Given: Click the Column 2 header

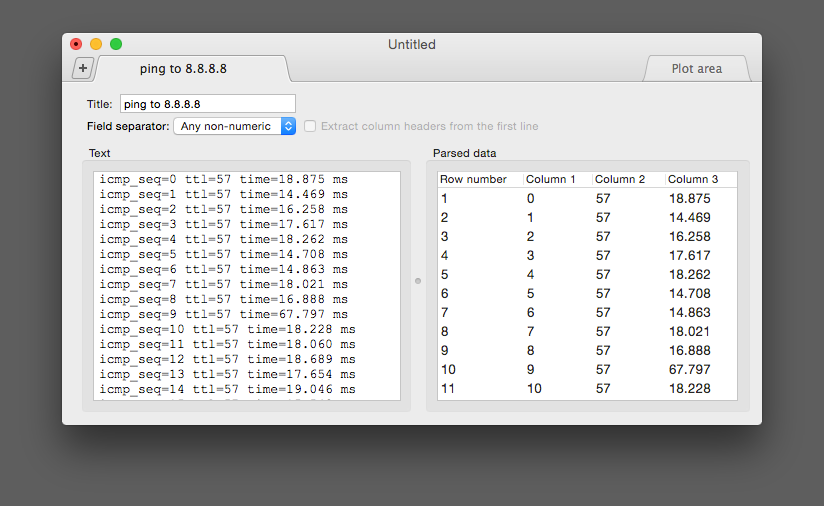Looking at the screenshot, I should click(x=620, y=180).
